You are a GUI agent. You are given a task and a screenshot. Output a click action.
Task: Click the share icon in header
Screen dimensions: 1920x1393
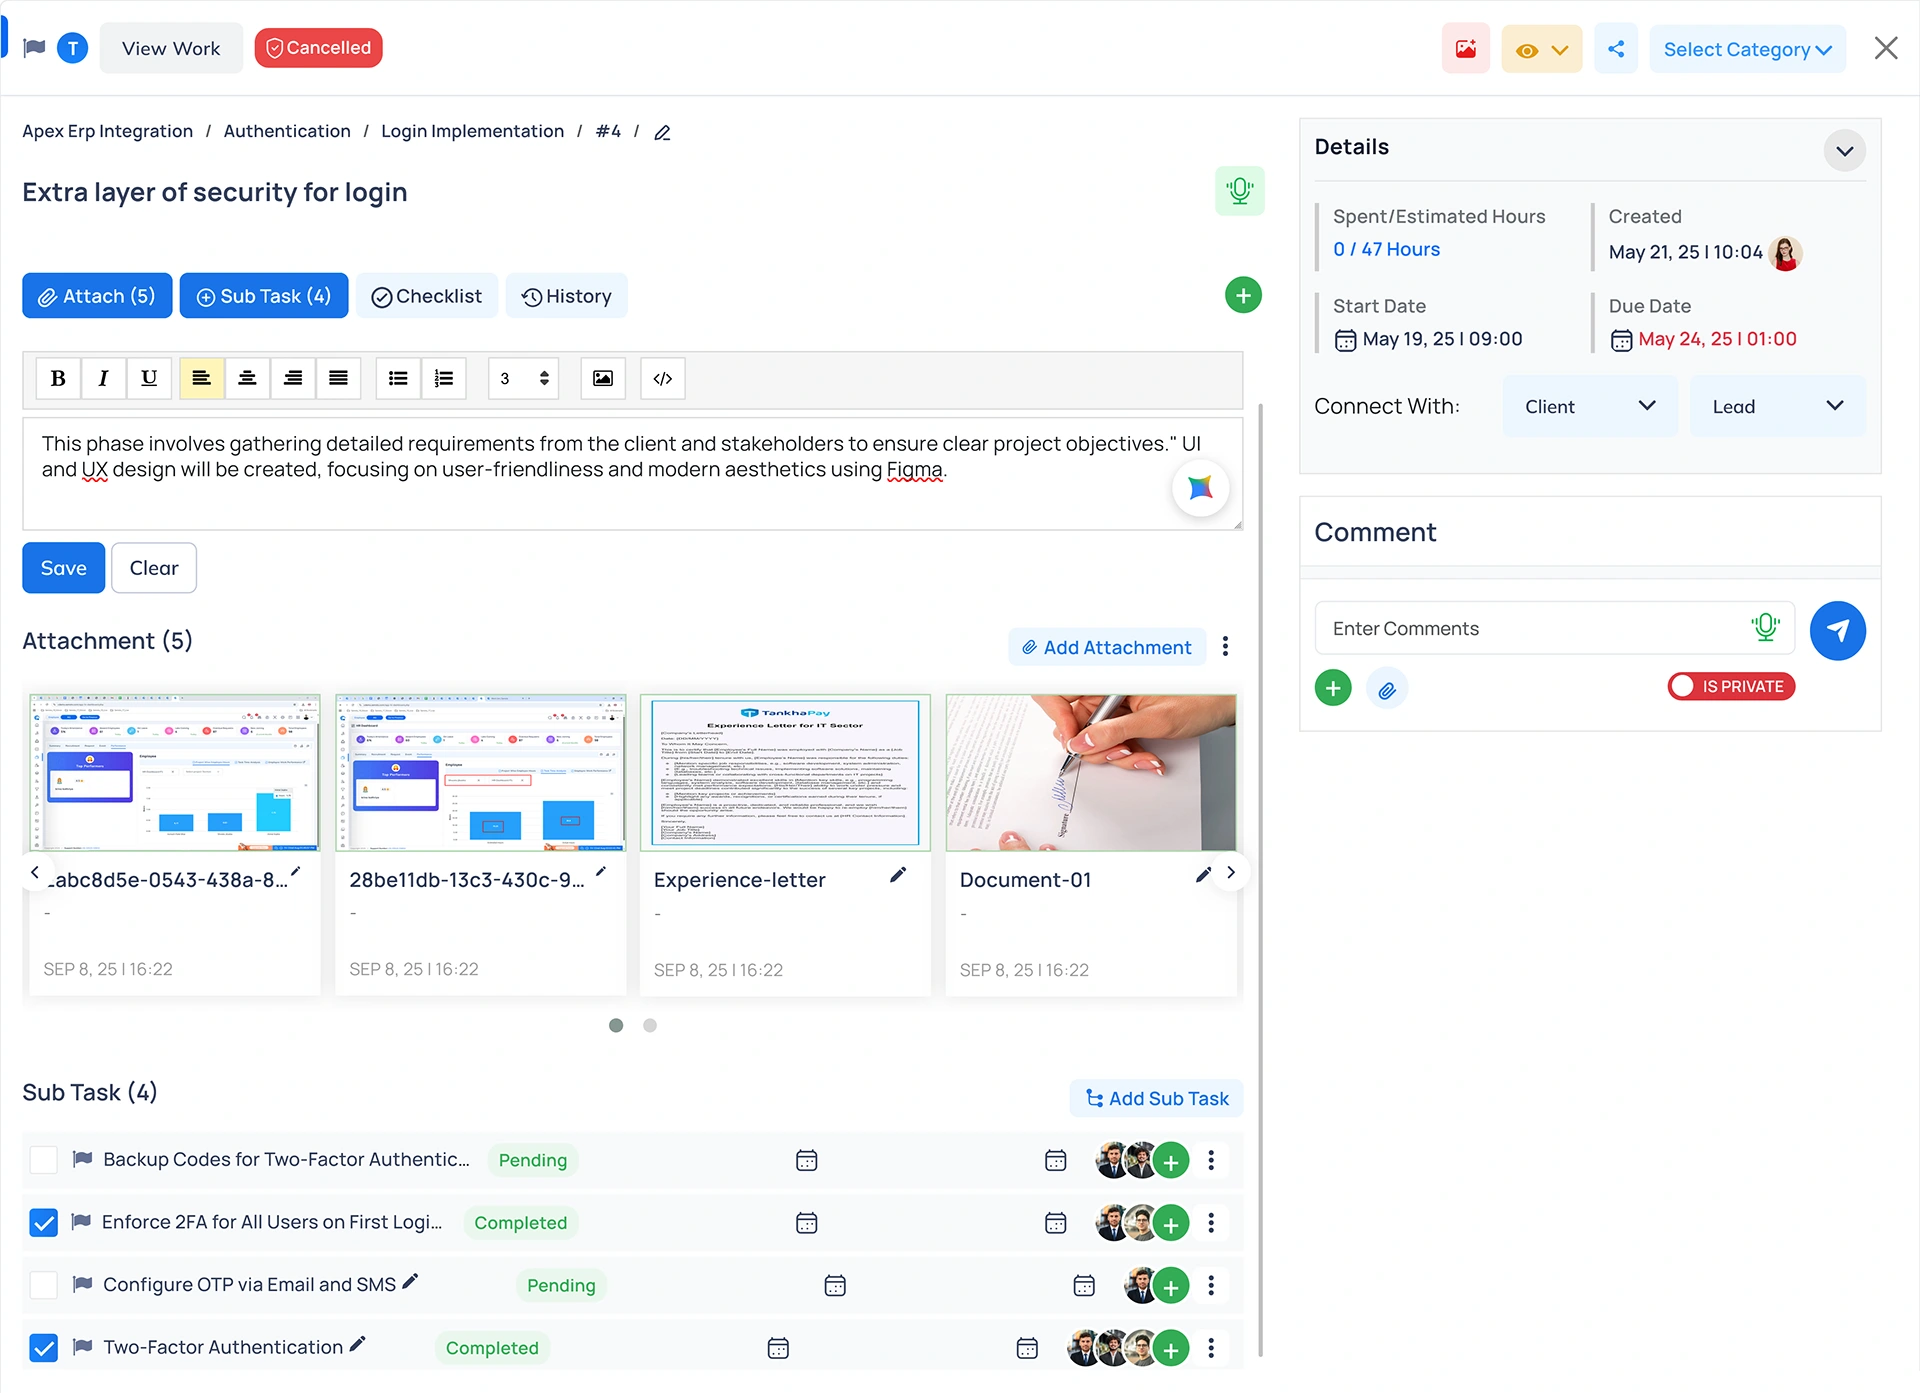[1615, 49]
